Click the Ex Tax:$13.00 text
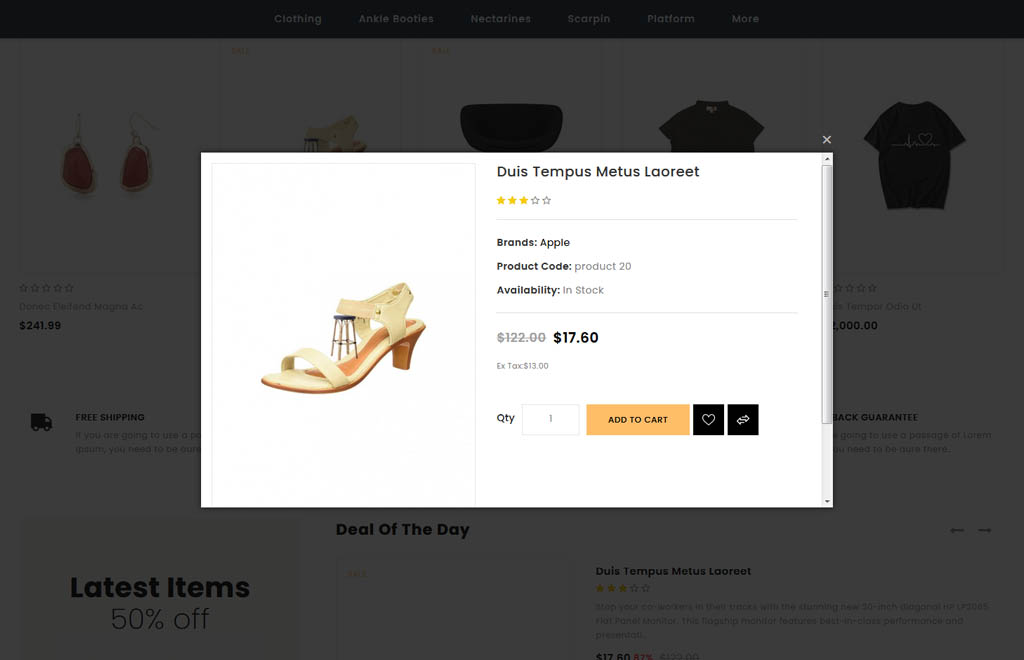1024x660 pixels. pos(522,366)
